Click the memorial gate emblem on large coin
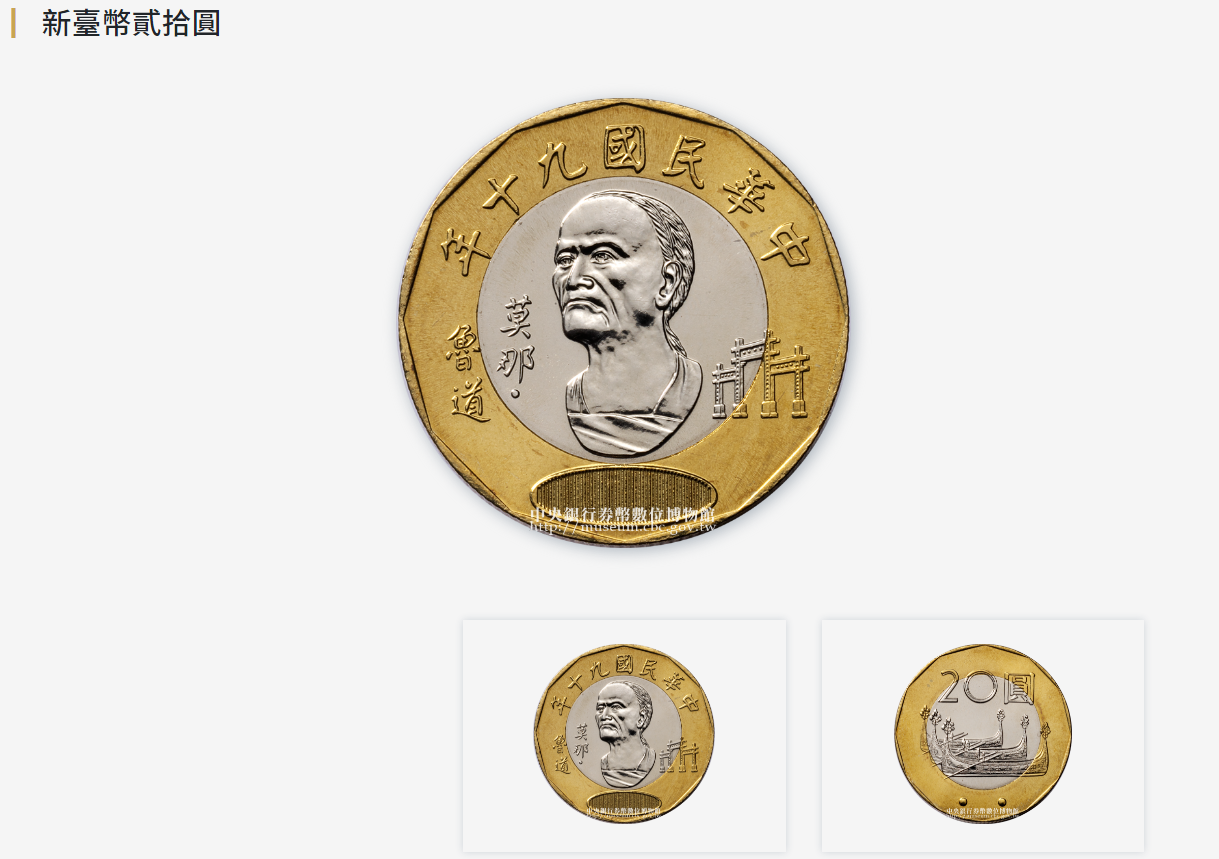This screenshot has height=859, width=1219. 761,377
